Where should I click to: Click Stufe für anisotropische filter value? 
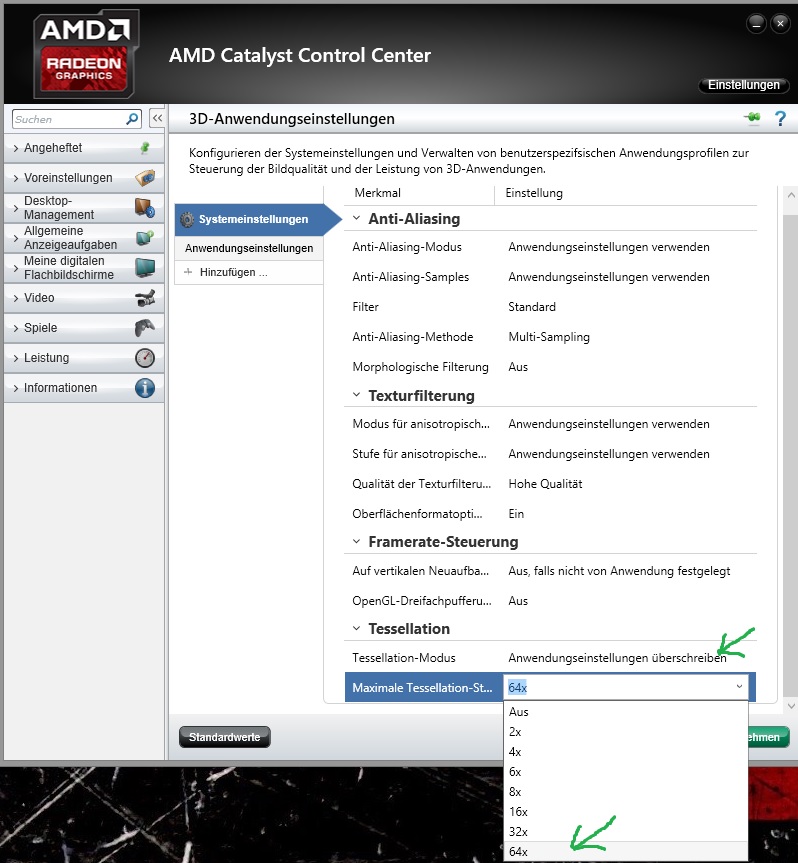tap(609, 454)
